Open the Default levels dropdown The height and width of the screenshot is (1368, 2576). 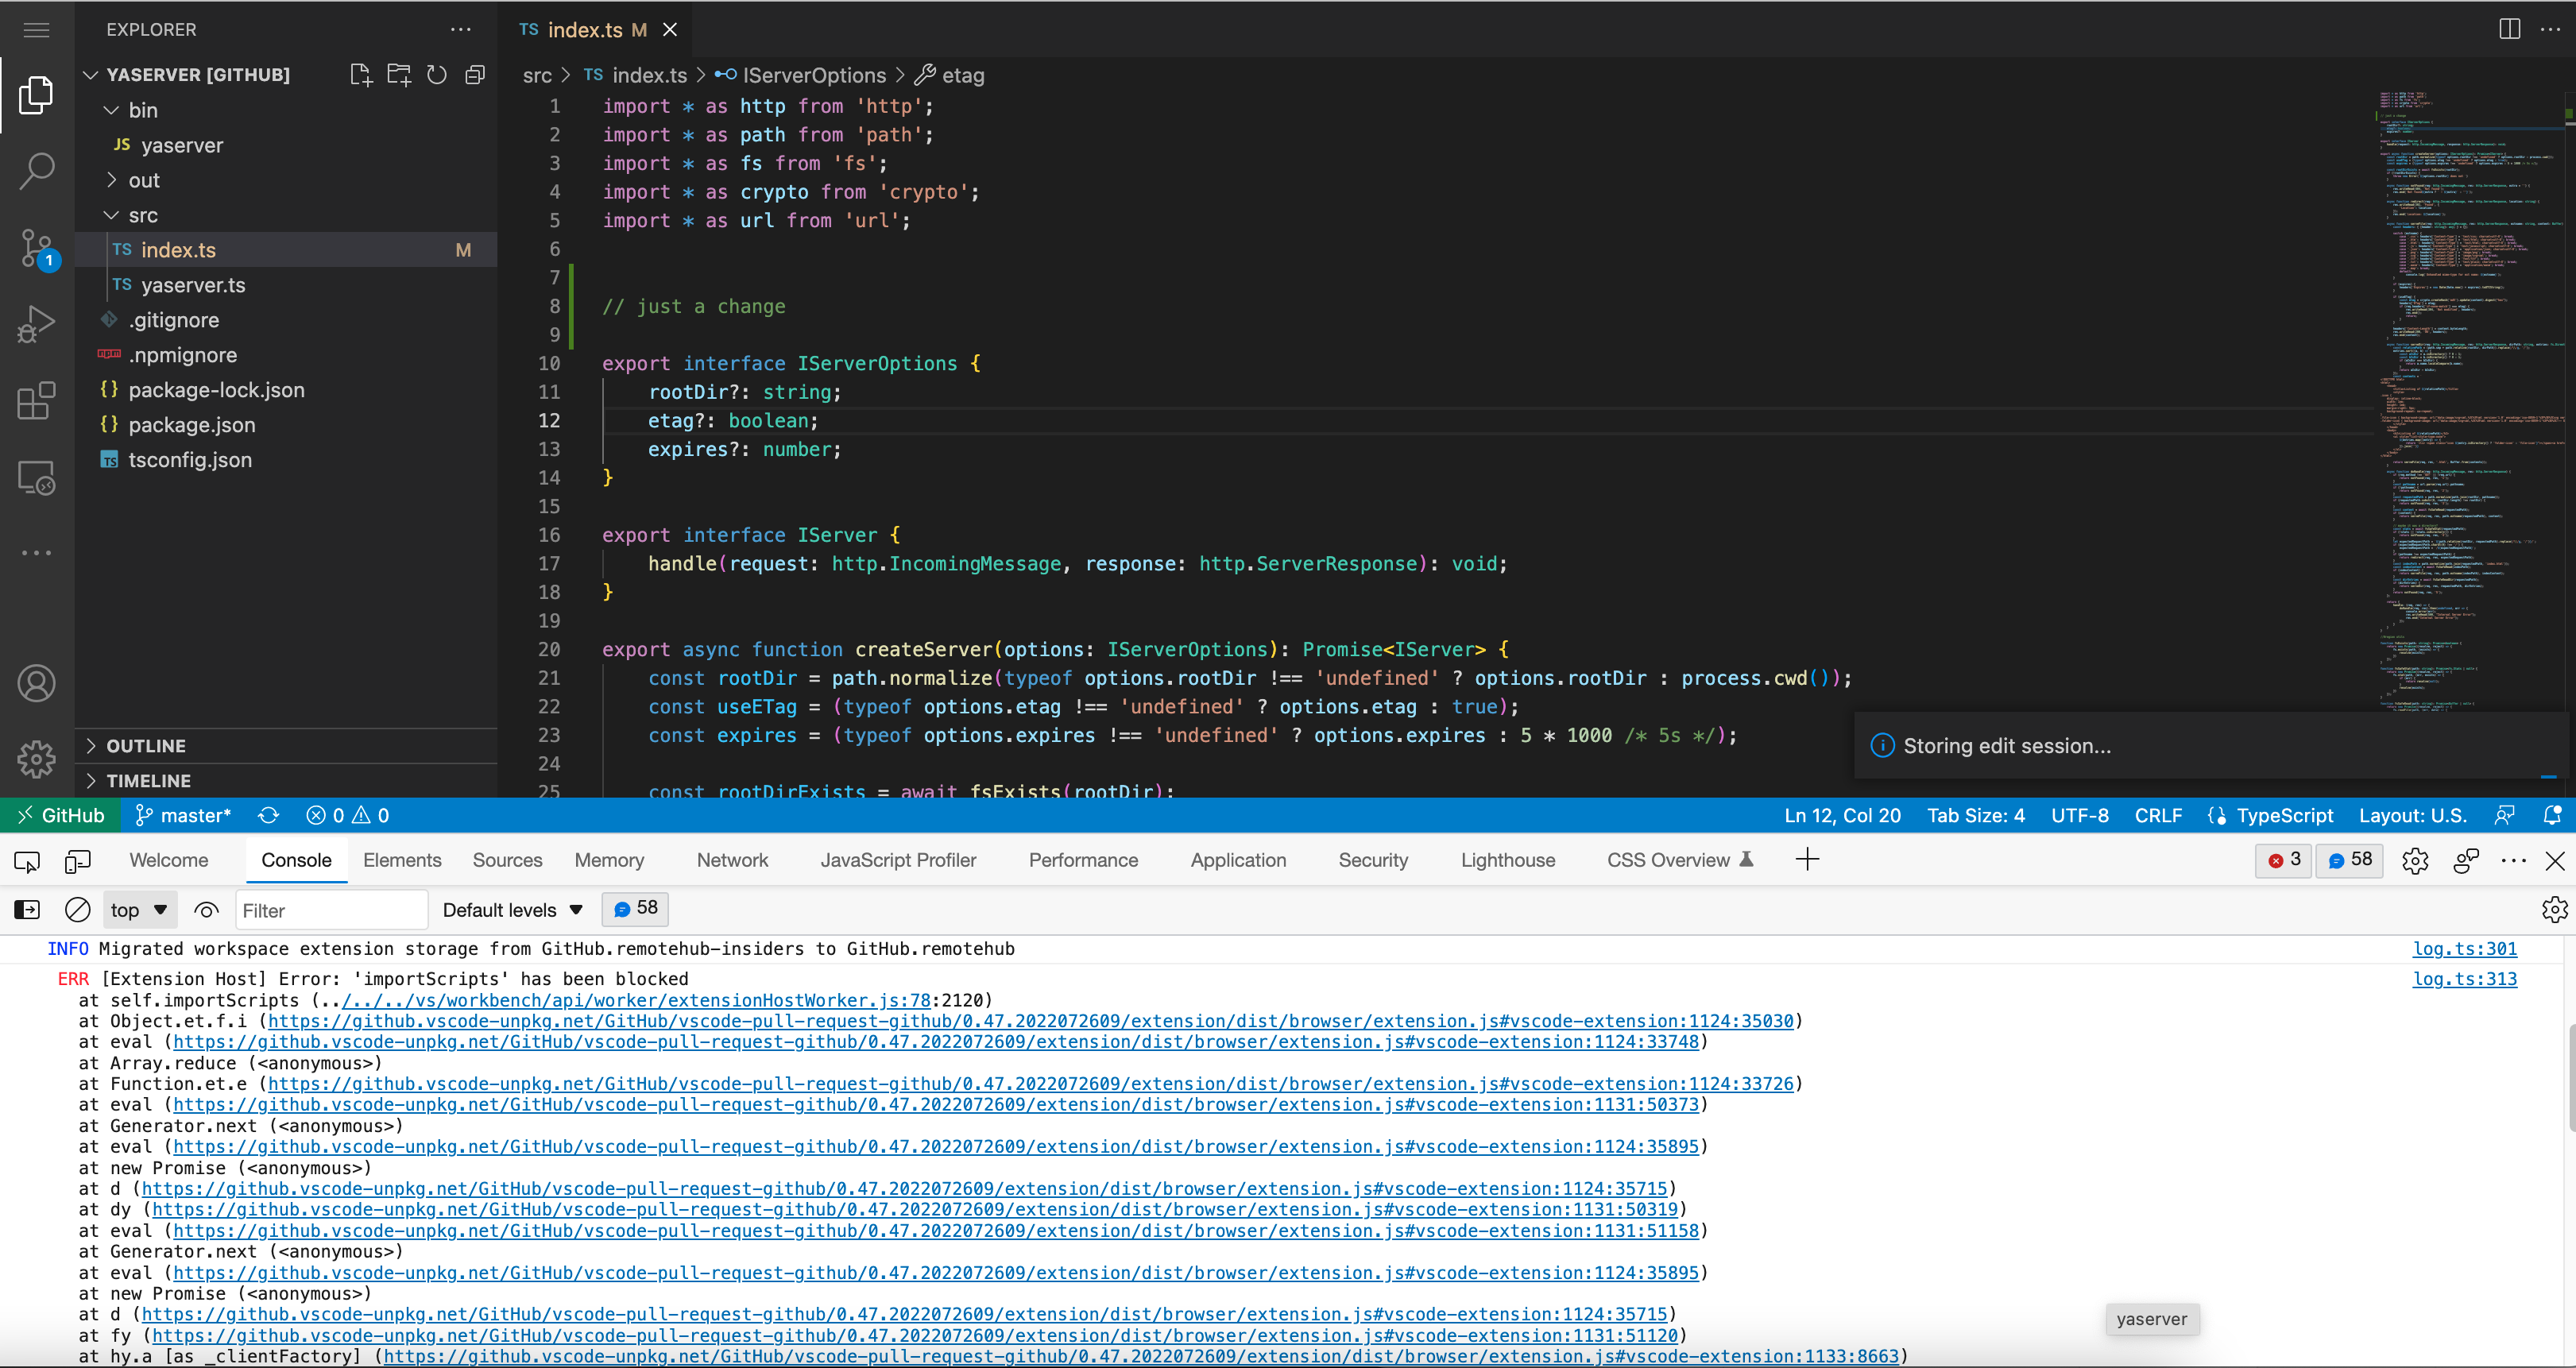(x=512, y=910)
